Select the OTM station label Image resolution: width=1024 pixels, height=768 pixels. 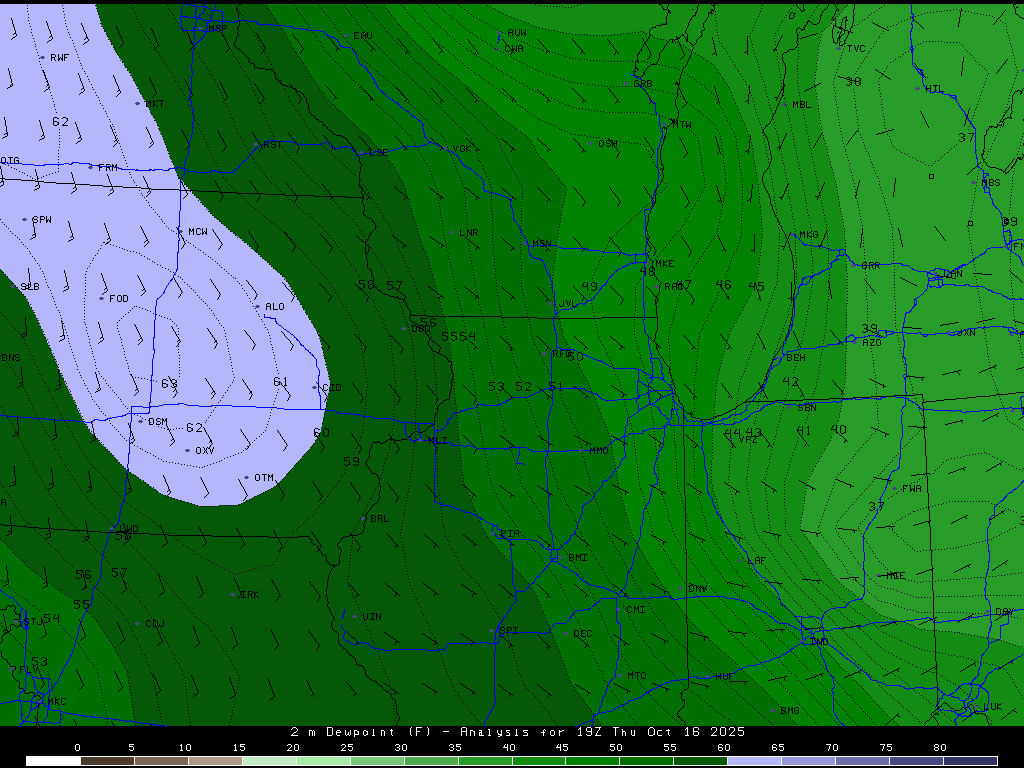[x=264, y=478]
